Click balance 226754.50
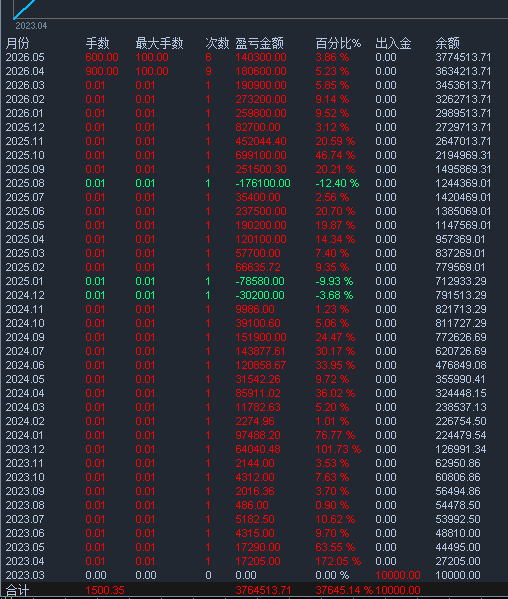Screen dimensions: 508x599 click(461, 421)
